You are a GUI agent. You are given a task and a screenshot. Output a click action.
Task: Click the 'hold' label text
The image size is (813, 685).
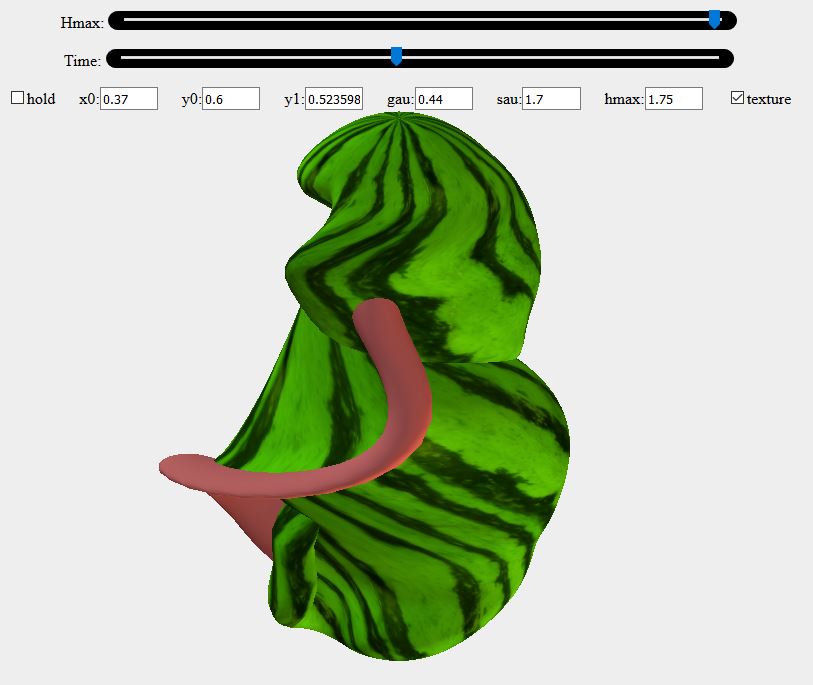click(x=41, y=99)
